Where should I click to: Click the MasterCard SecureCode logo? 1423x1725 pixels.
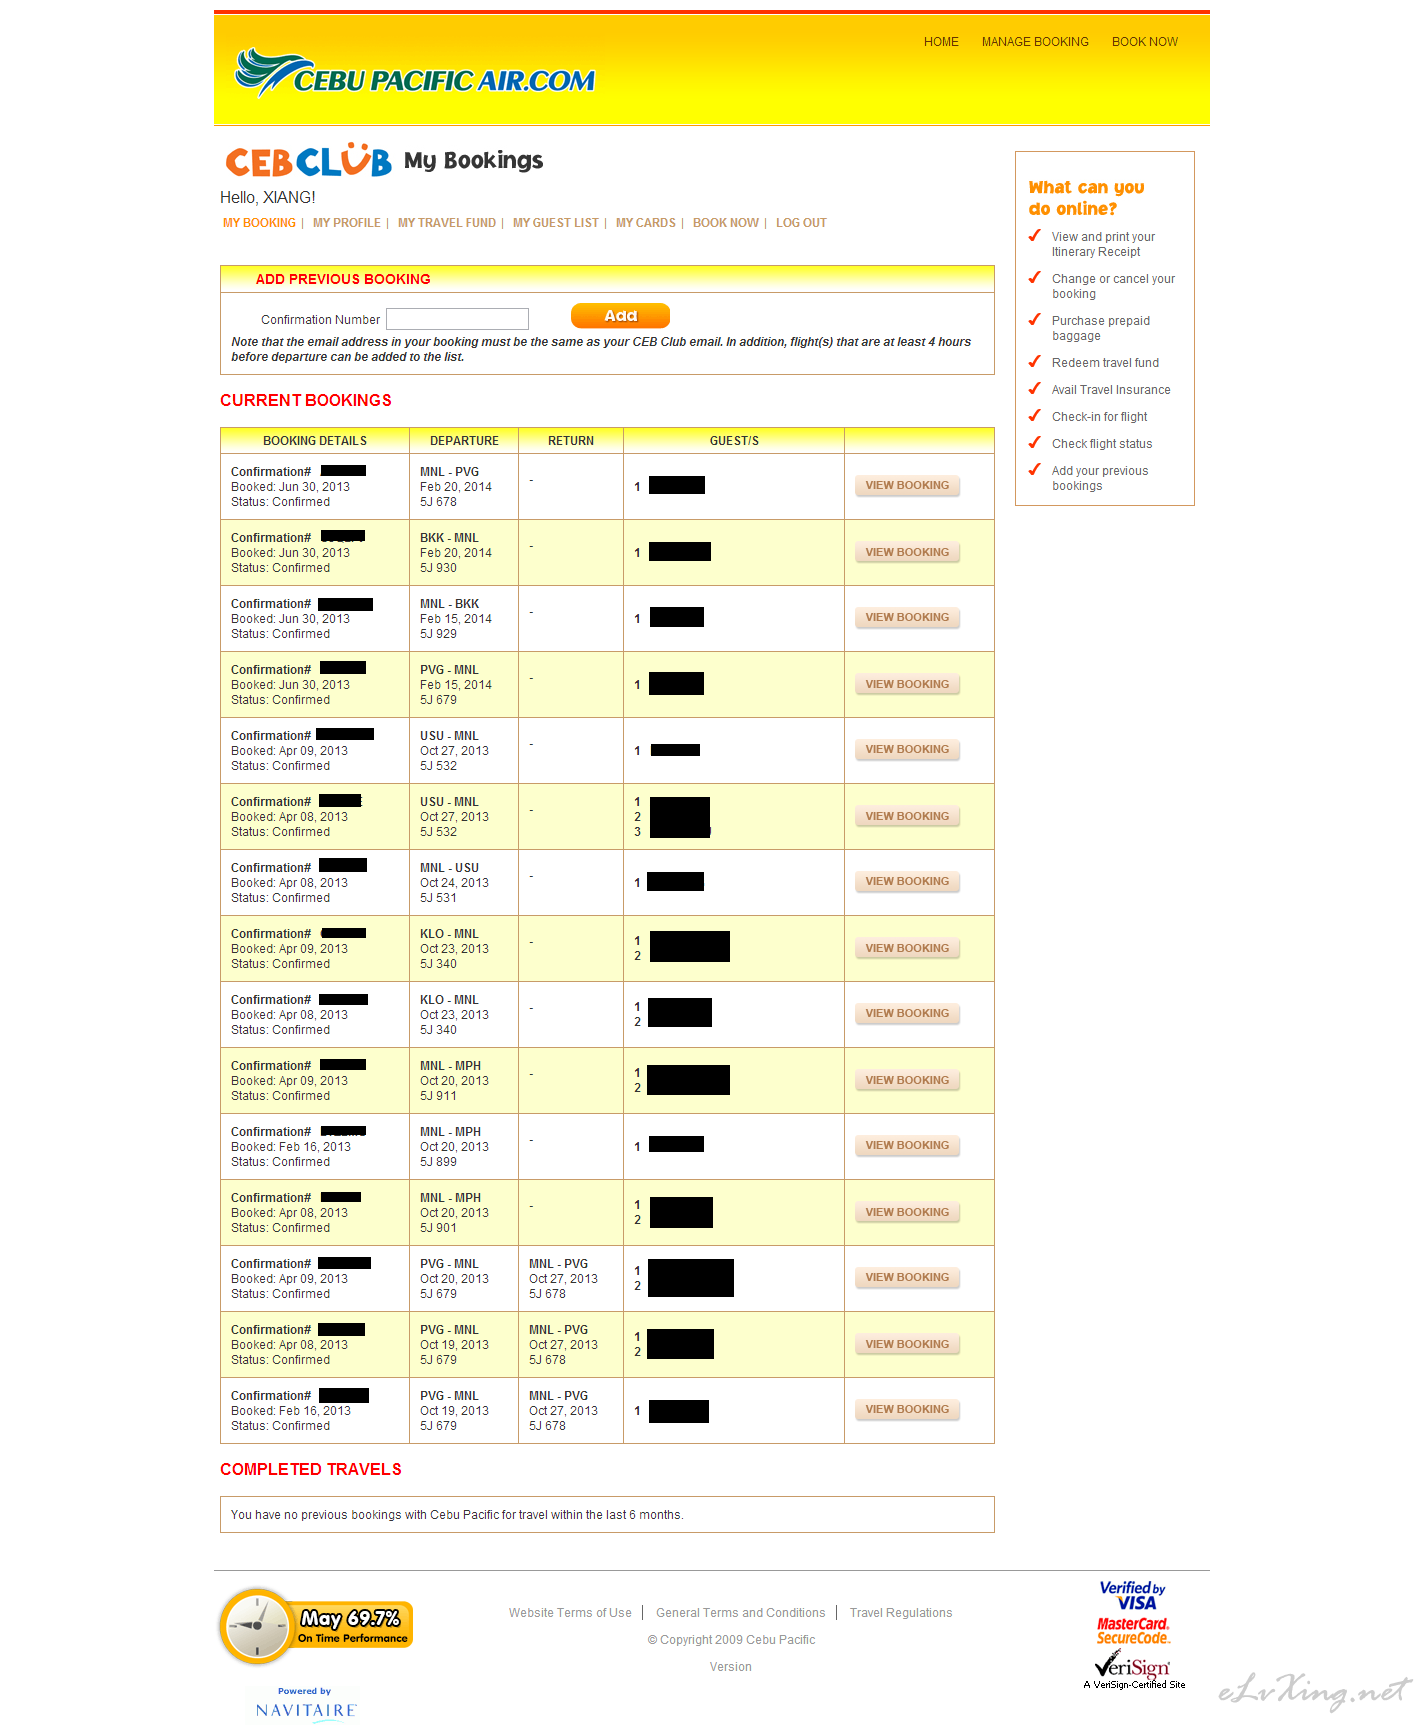point(1133,1631)
